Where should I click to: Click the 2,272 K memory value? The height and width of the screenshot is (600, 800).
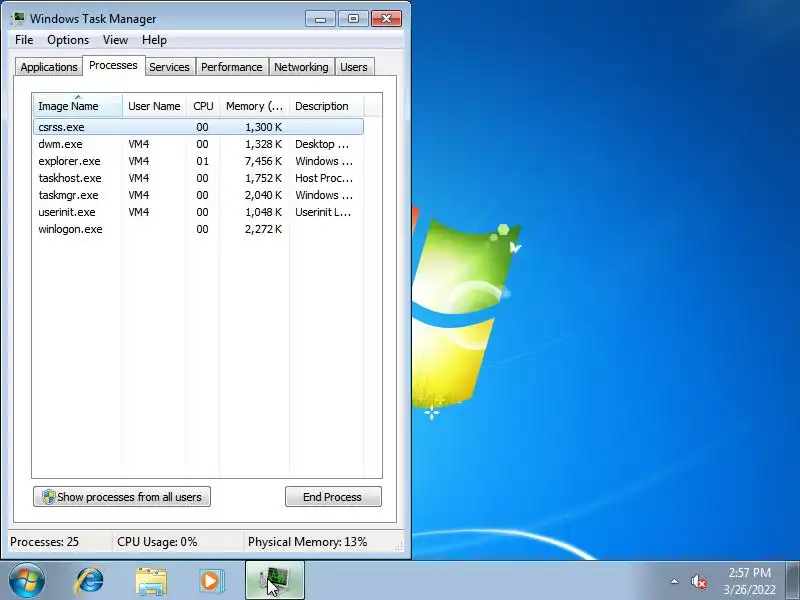[263, 229]
